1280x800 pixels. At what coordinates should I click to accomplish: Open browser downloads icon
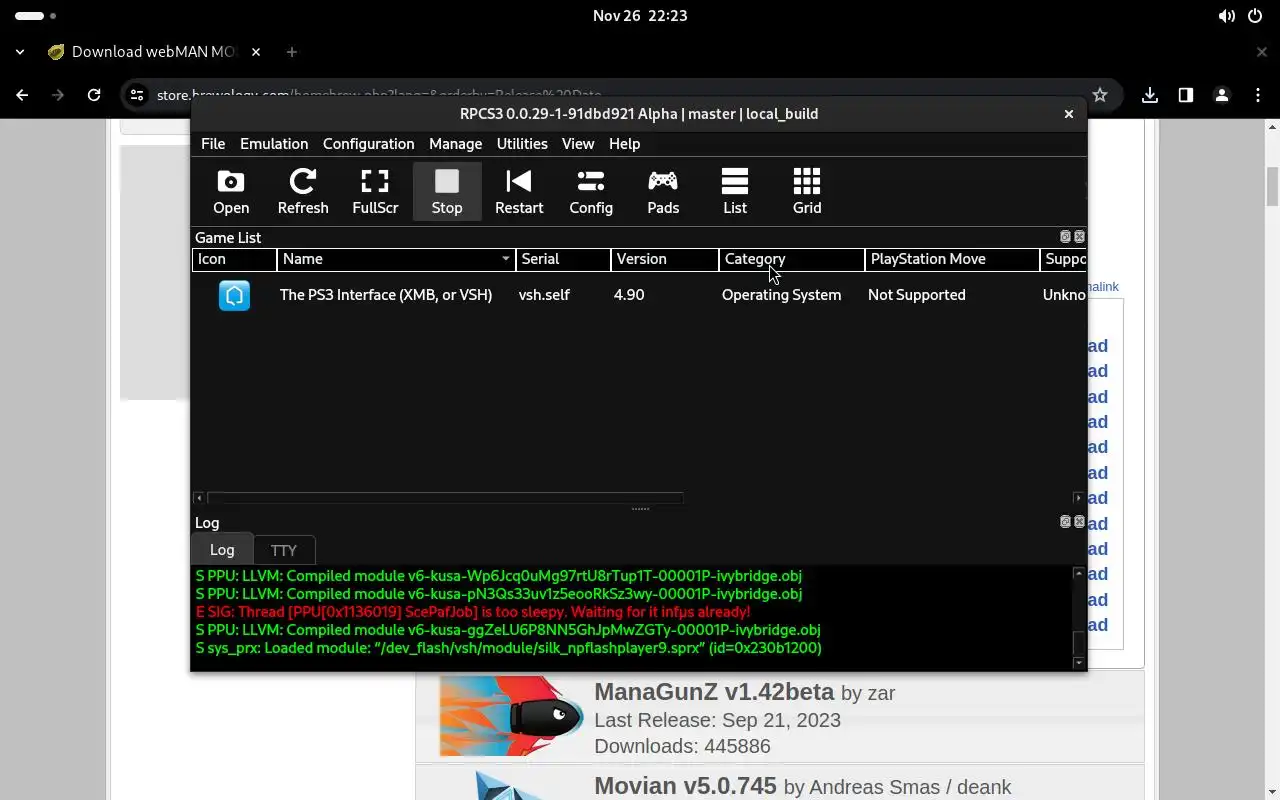coord(1150,95)
